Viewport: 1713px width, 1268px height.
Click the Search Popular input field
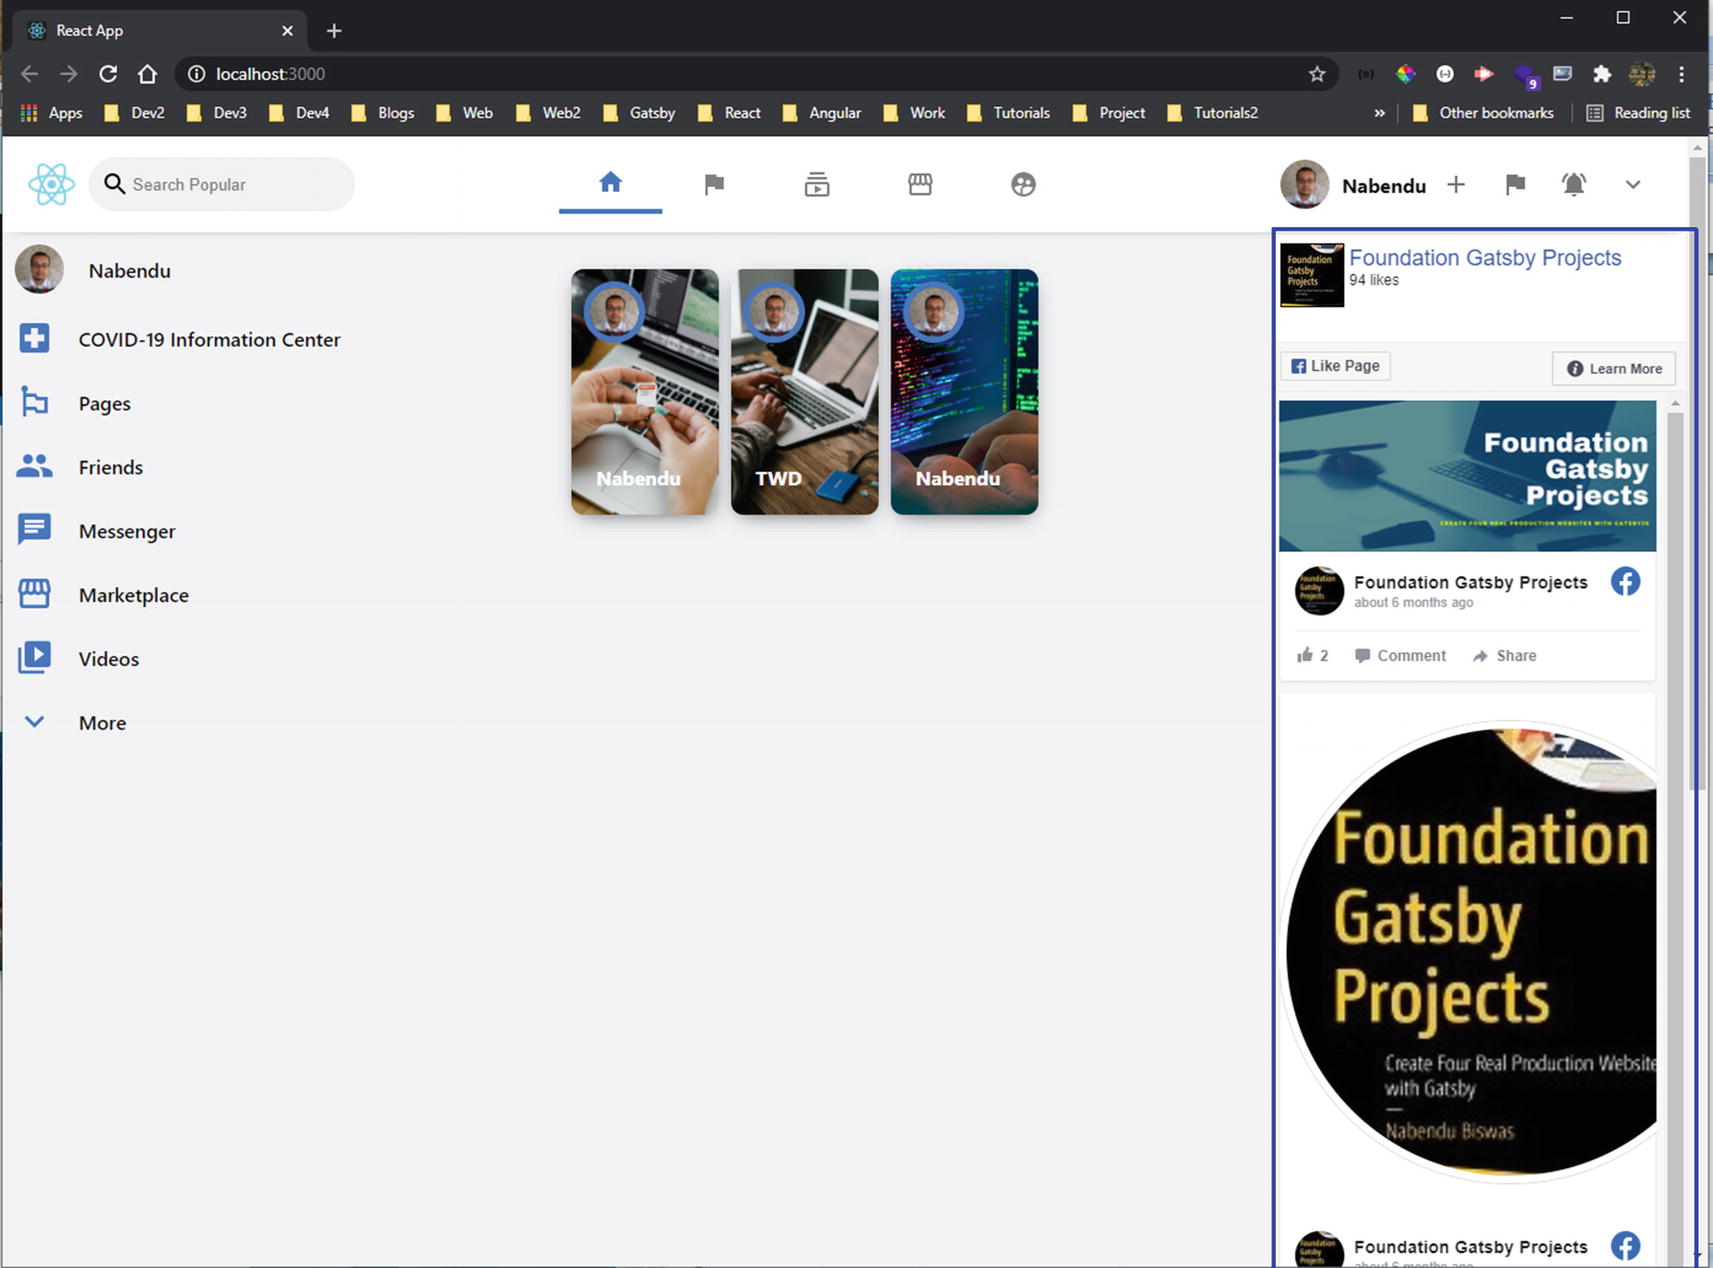(x=235, y=185)
